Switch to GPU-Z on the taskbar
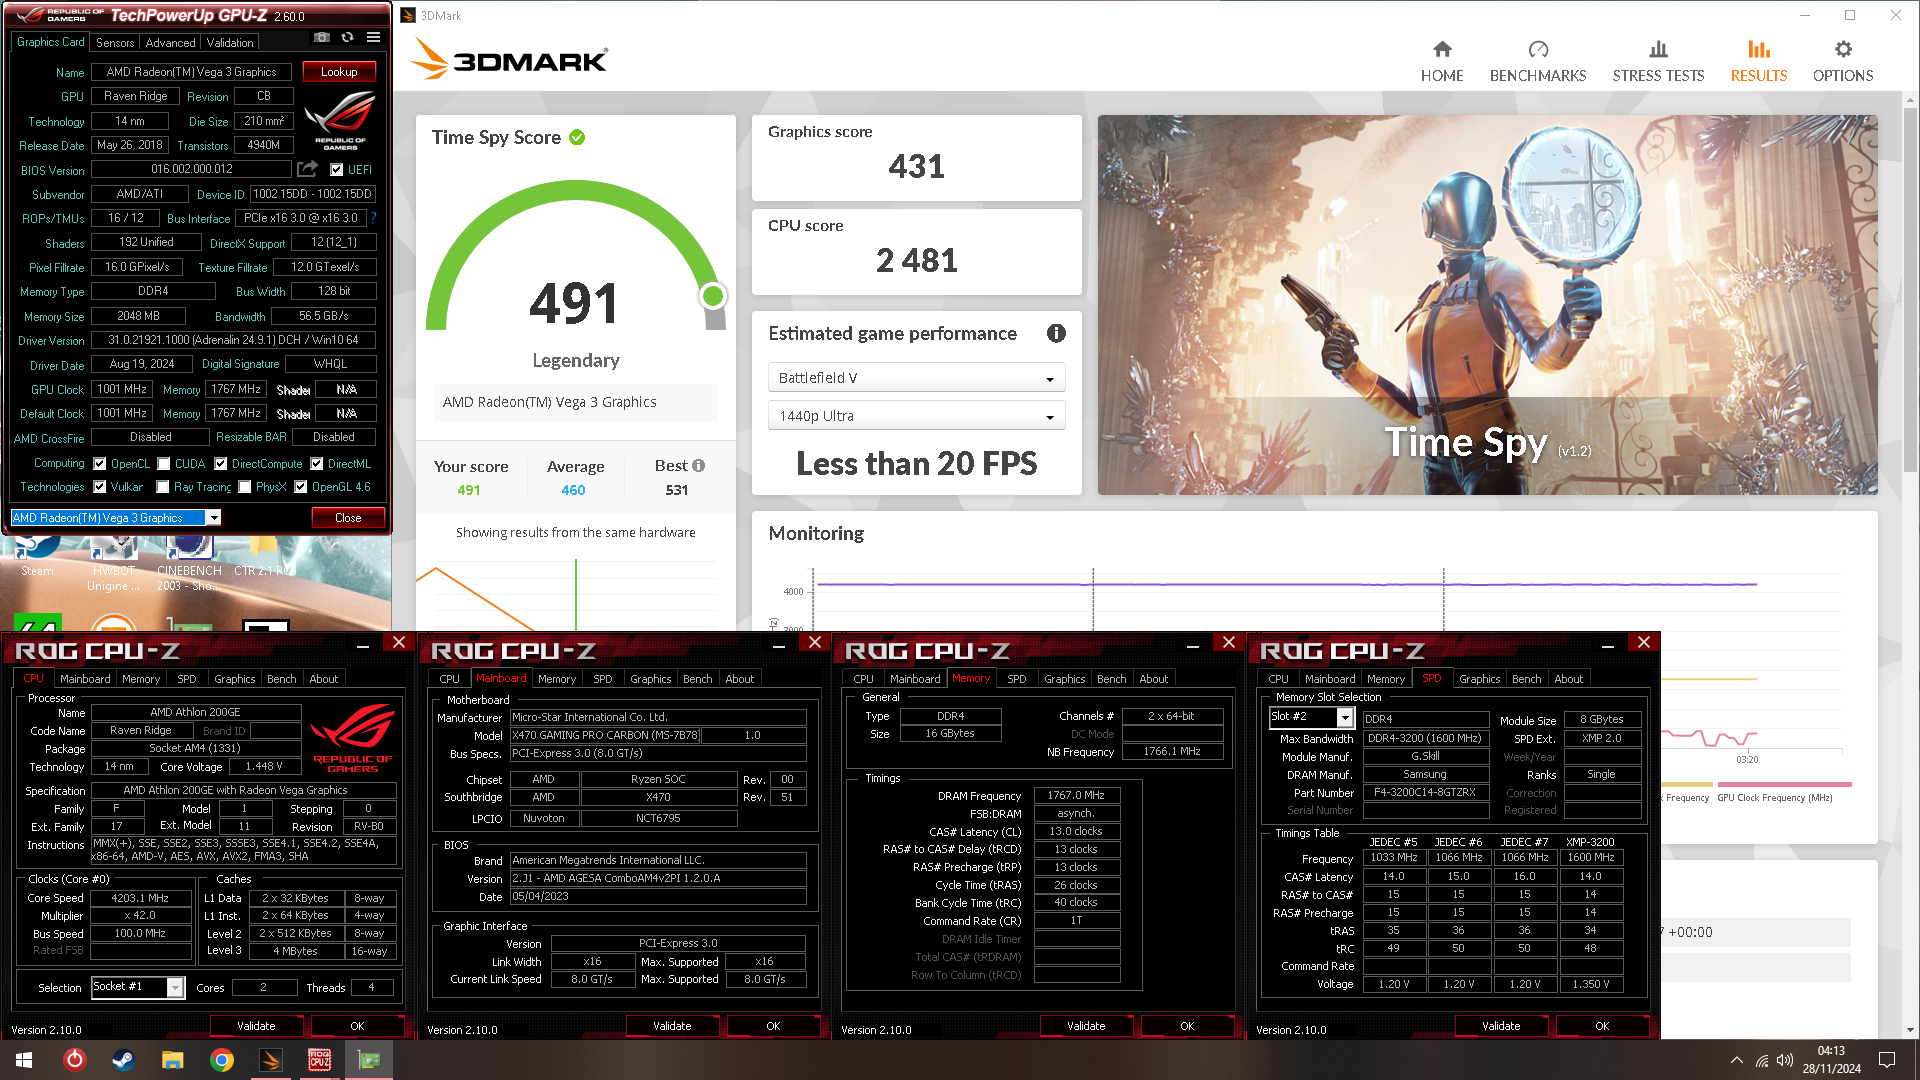The image size is (1920, 1080). (369, 1060)
